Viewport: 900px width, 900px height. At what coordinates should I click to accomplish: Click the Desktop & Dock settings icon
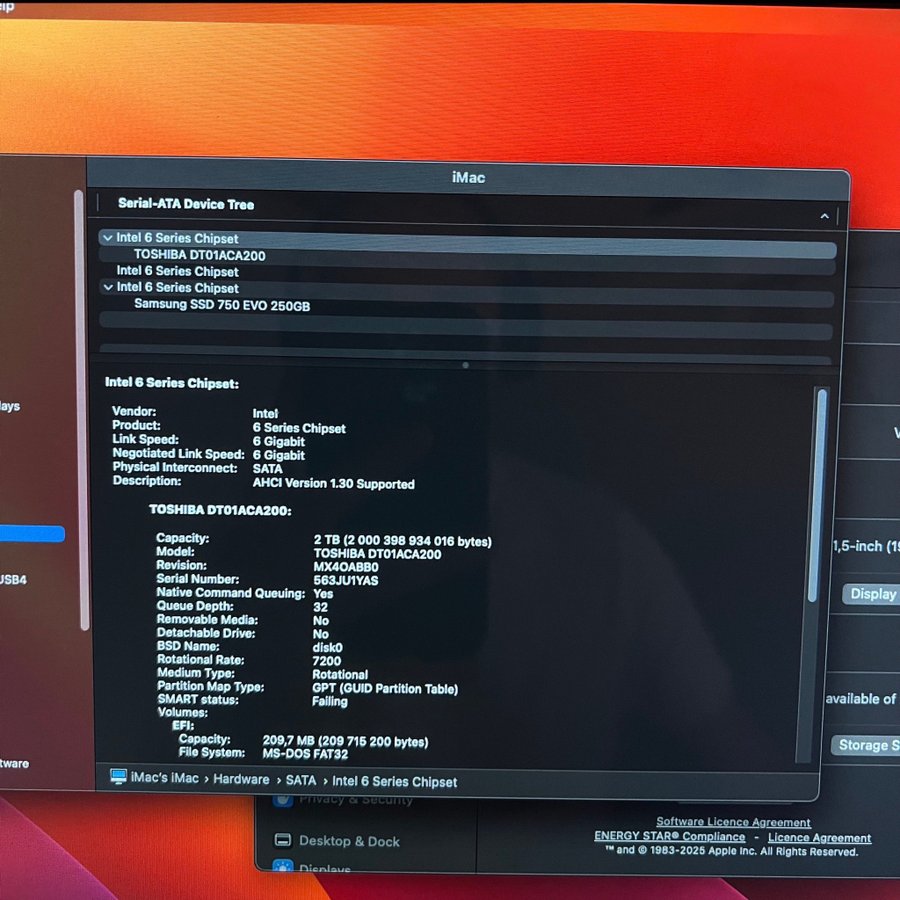coord(283,841)
